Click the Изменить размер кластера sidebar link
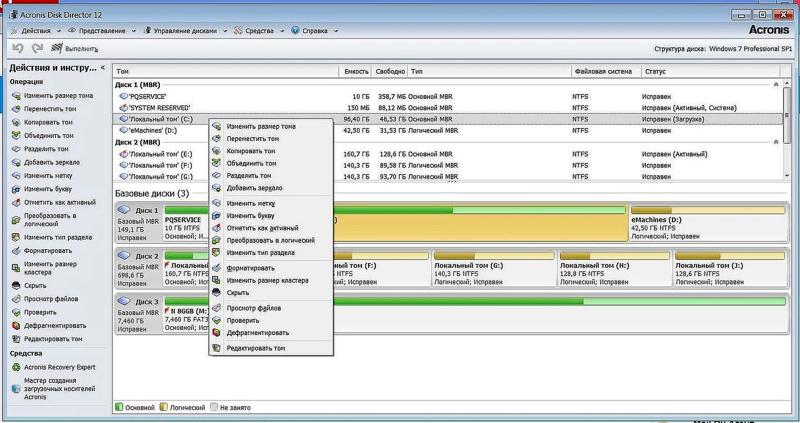The image size is (800, 423). (50, 268)
